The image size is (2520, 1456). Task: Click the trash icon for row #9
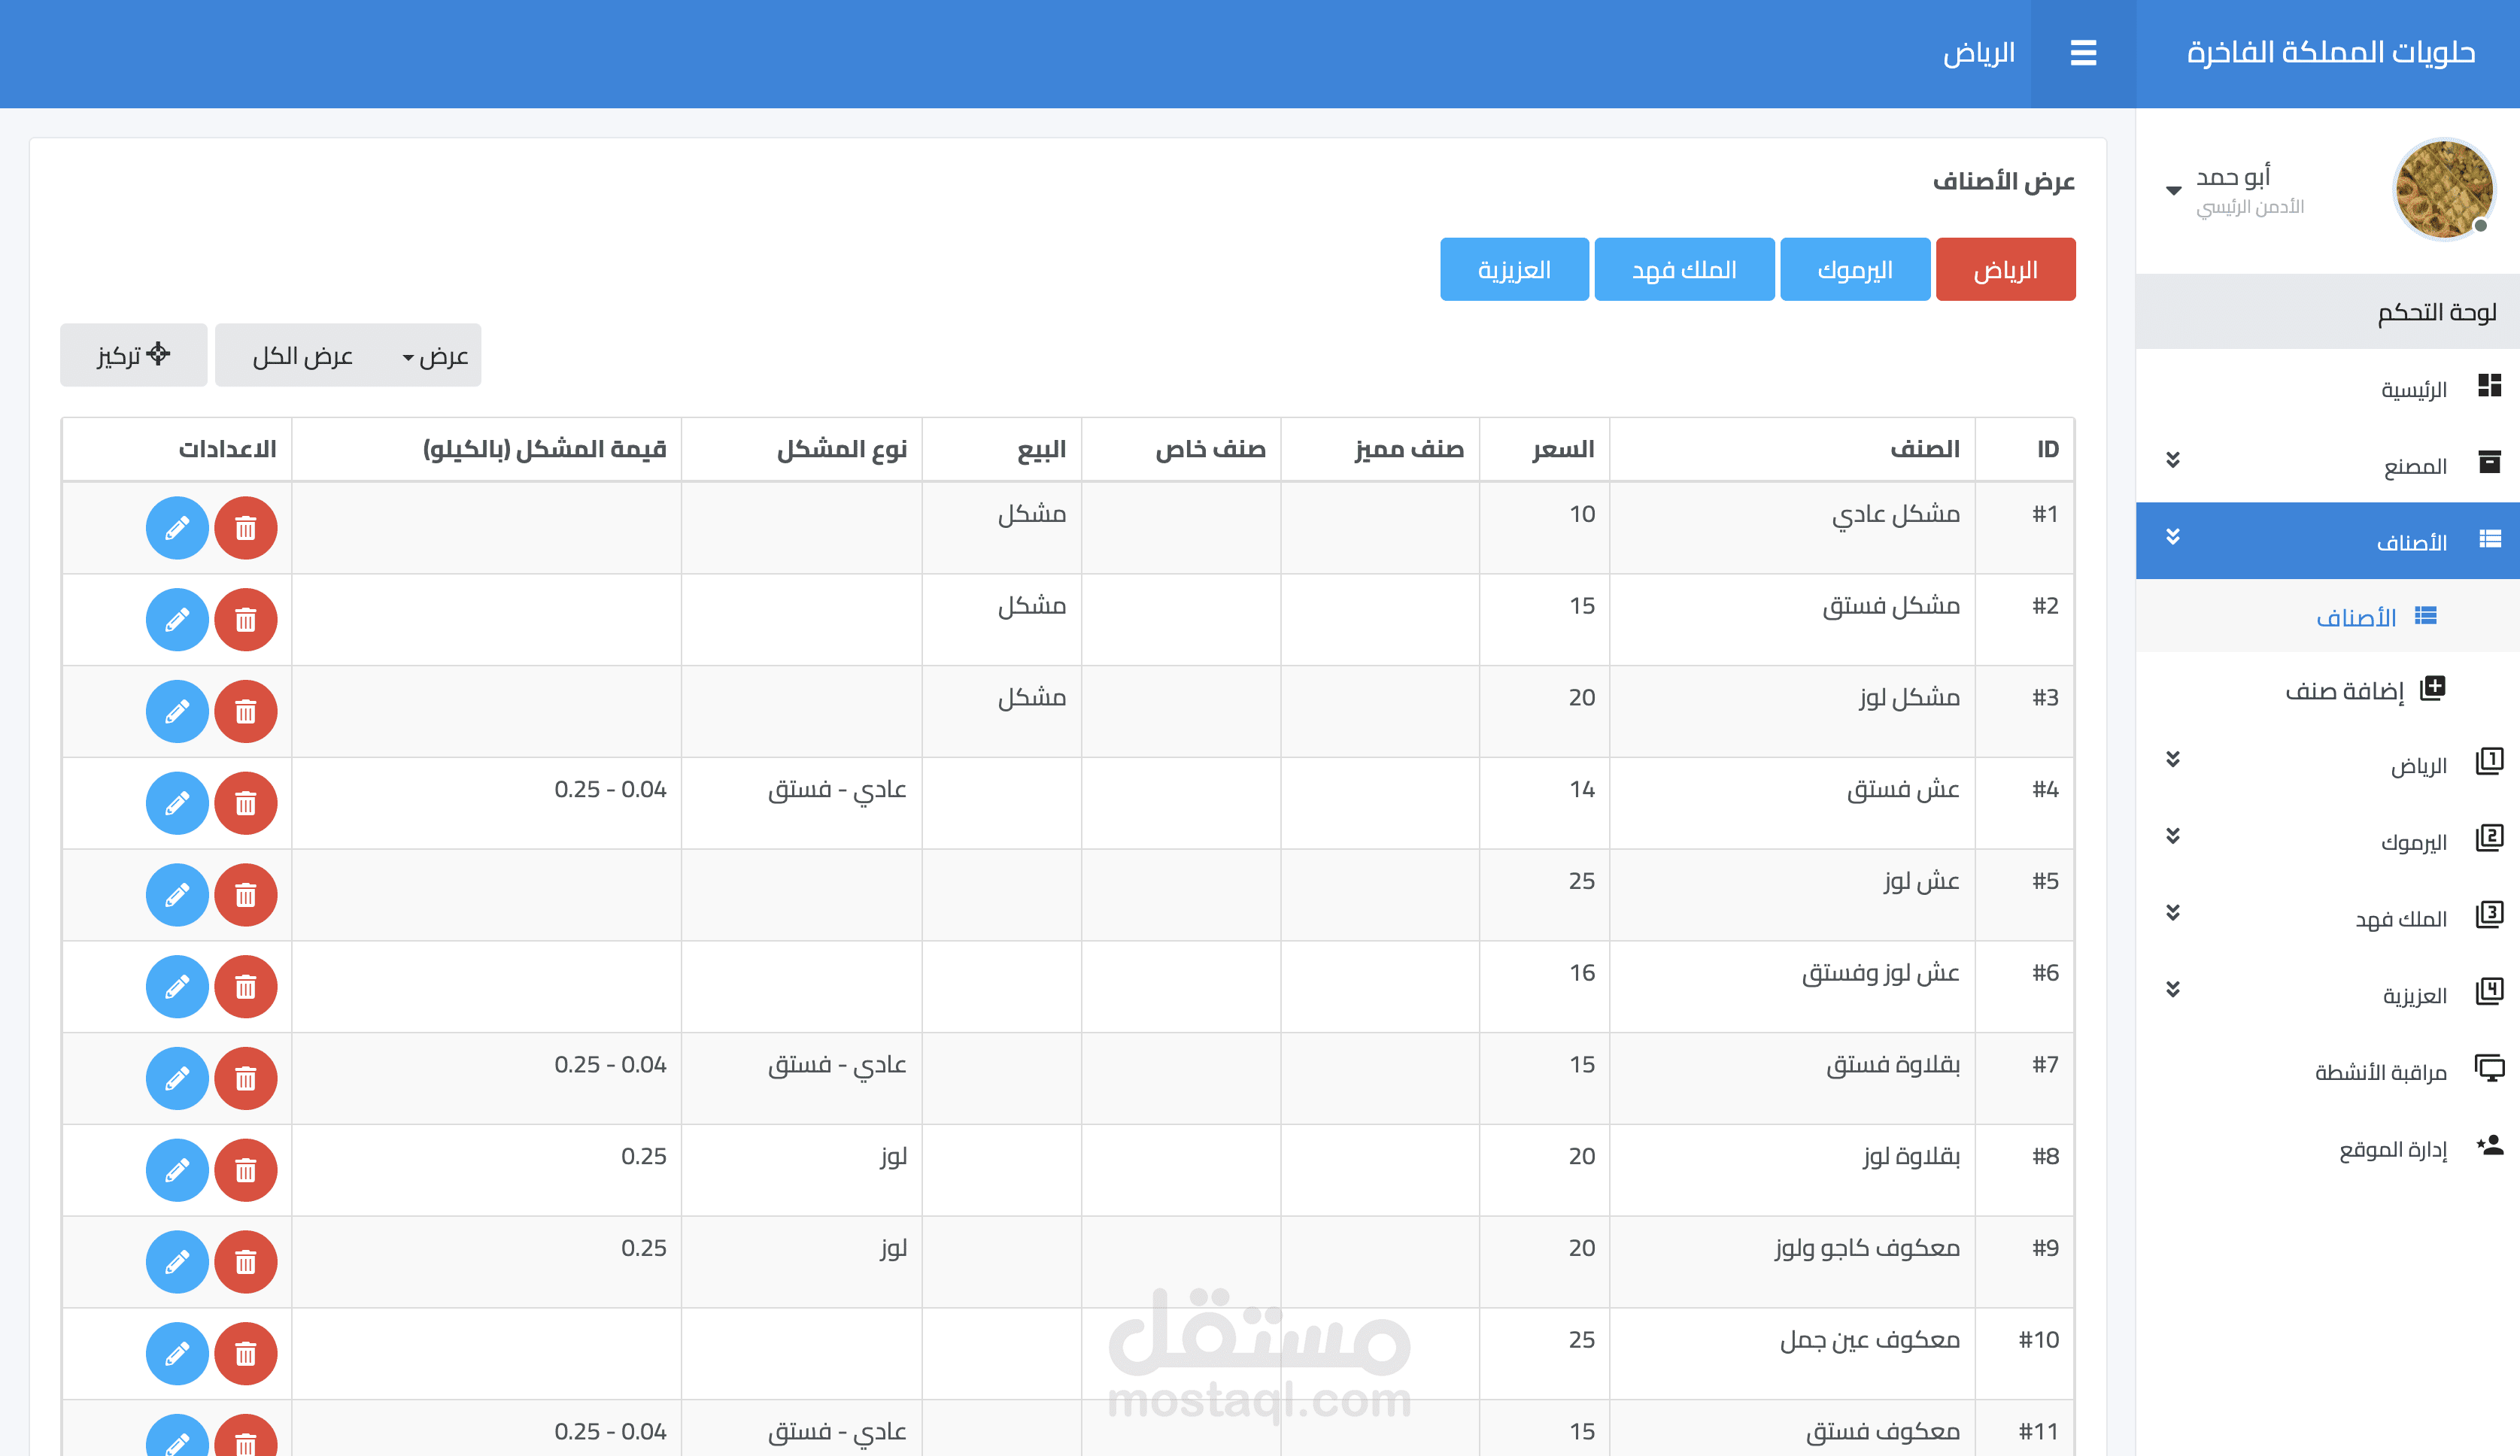pos(245,1262)
